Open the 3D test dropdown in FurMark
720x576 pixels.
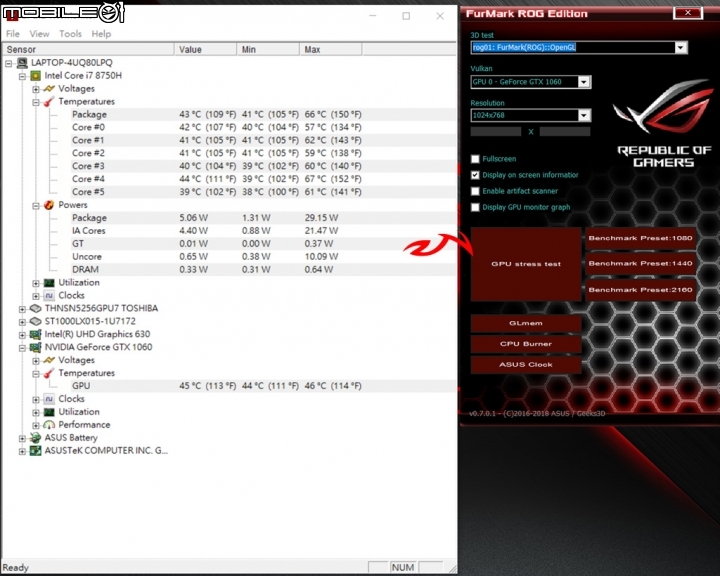coord(681,47)
